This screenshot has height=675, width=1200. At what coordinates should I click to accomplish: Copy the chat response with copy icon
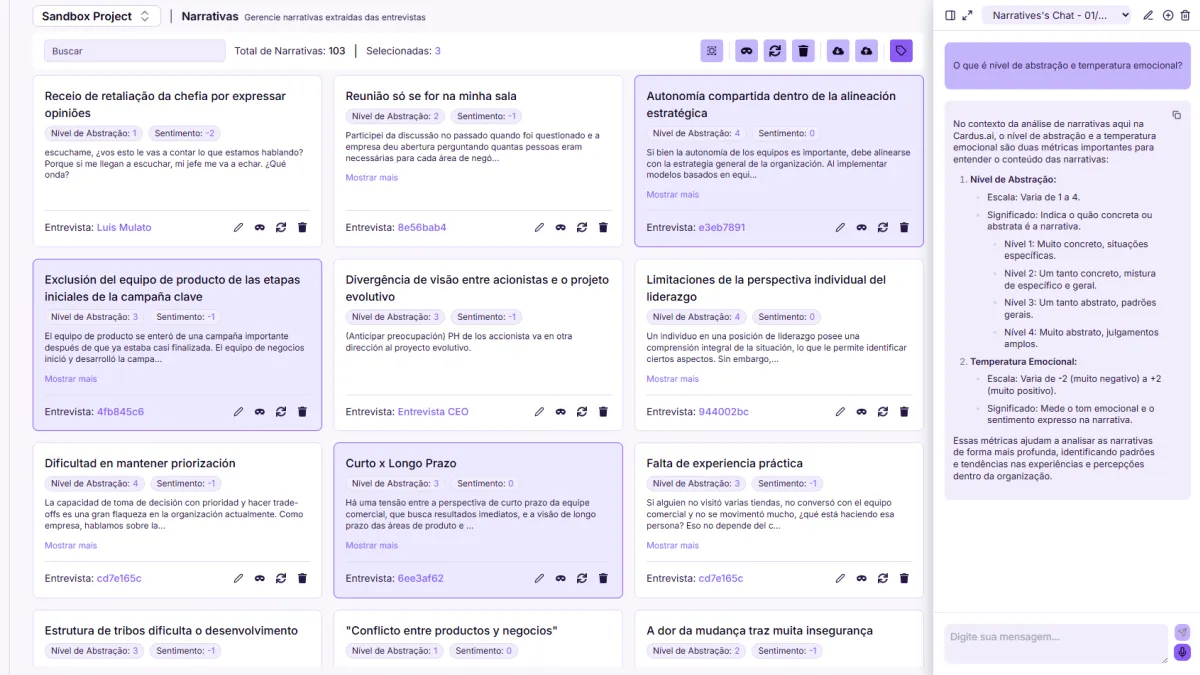[1176, 115]
